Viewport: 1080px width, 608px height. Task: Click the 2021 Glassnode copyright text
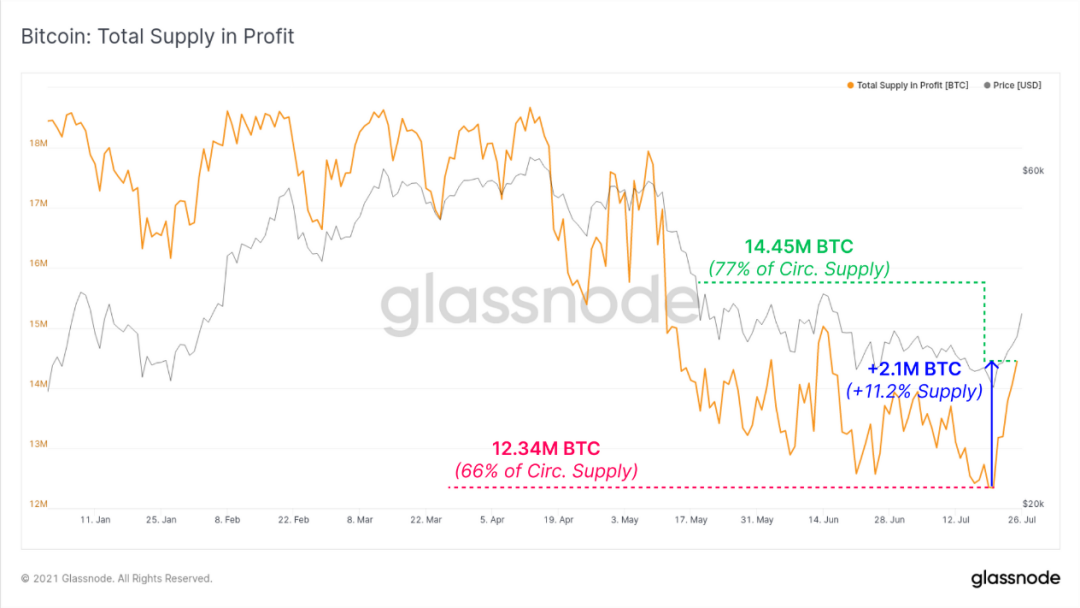tap(116, 578)
